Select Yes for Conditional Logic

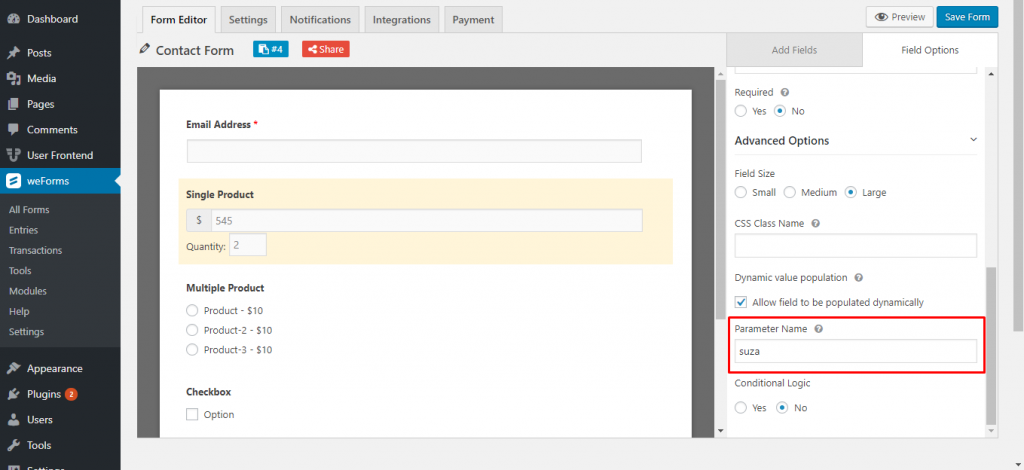point(741,407)
